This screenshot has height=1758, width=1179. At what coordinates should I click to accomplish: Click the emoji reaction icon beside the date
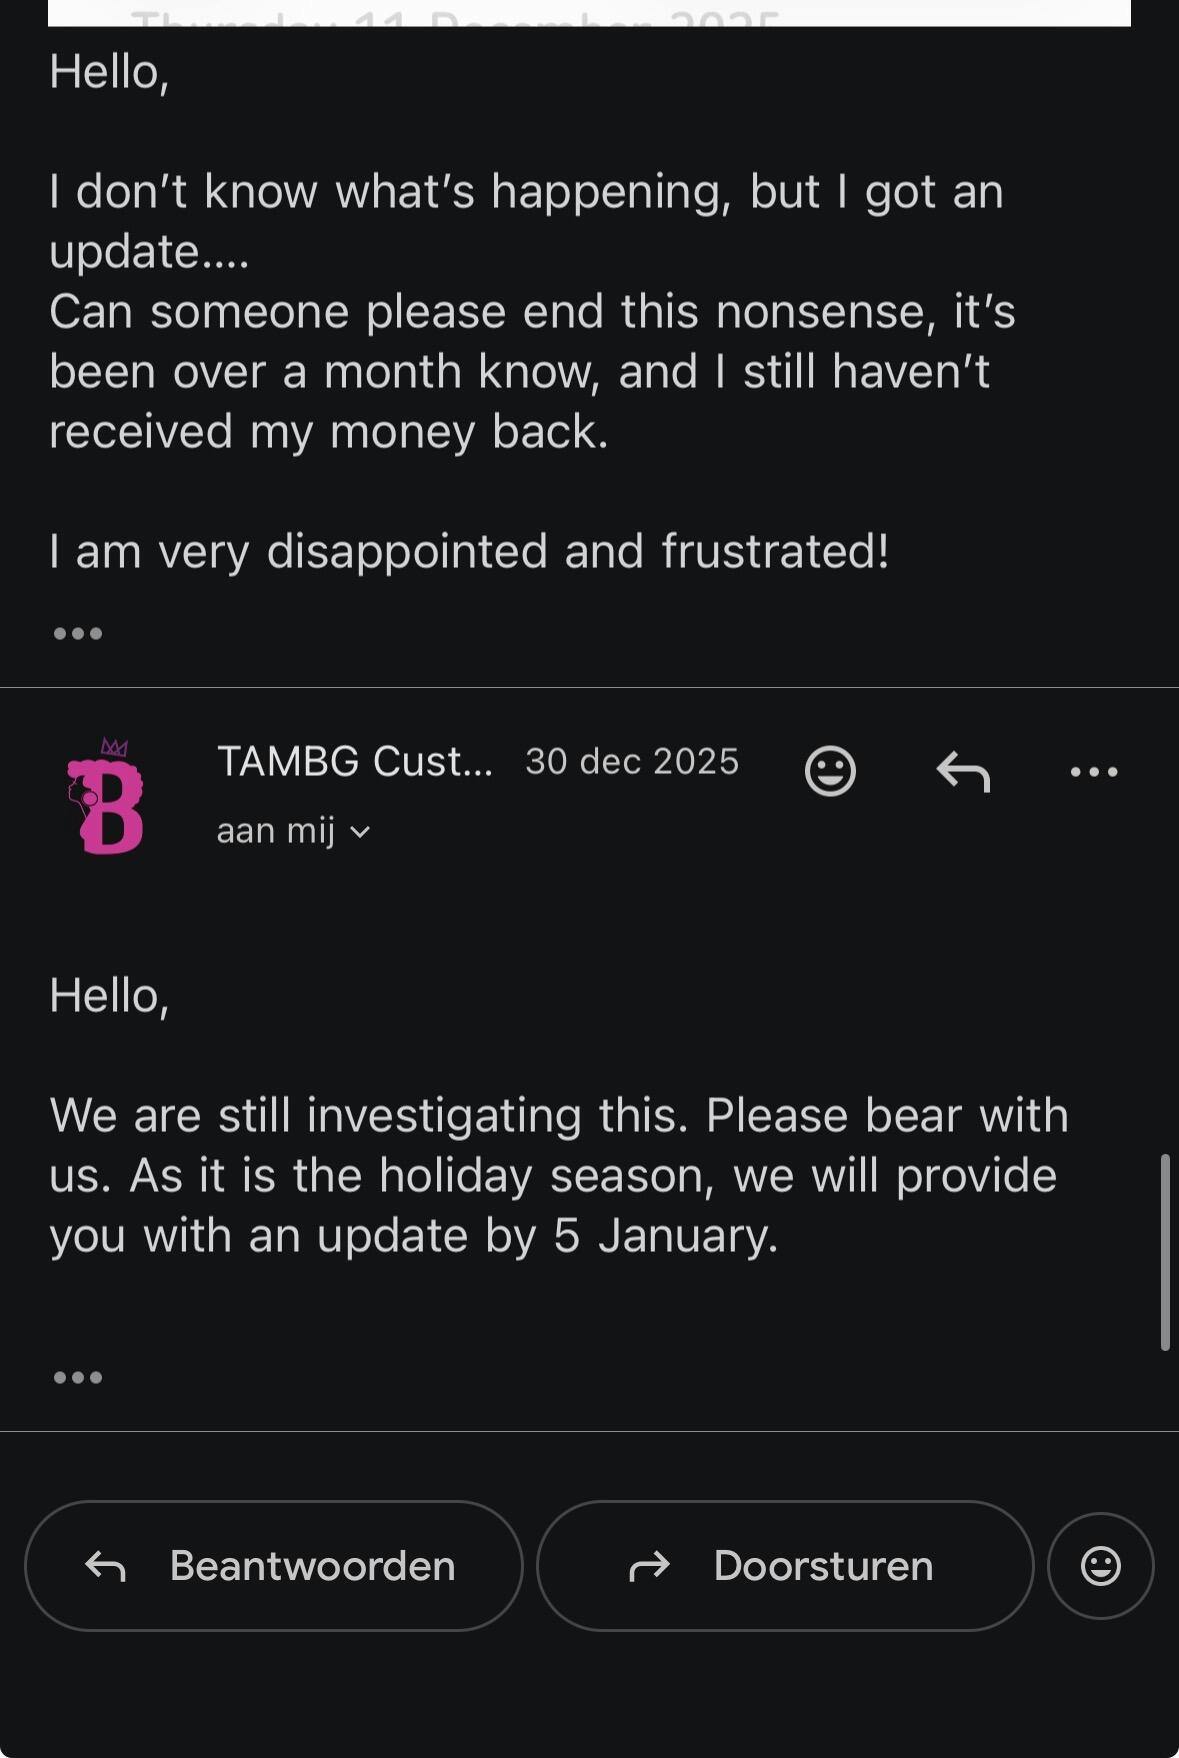[x=830, y=771]
